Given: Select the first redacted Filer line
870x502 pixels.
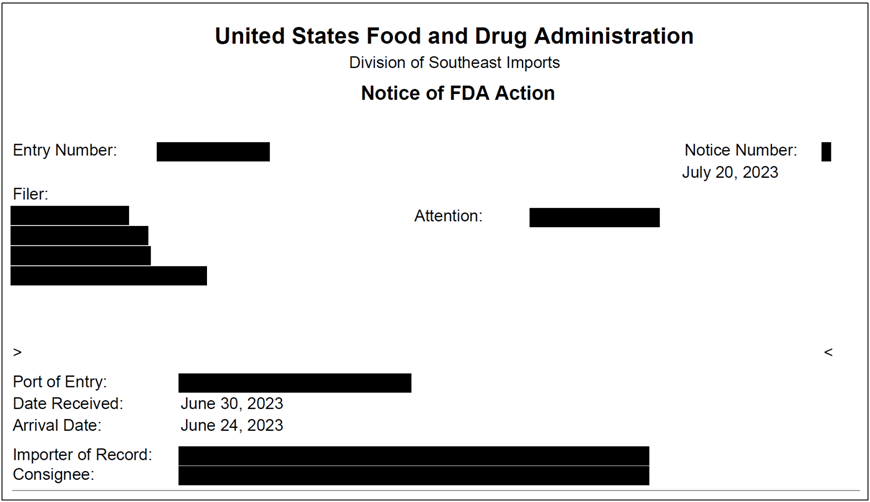Looking at the screenshot, I should click(70, 215).
